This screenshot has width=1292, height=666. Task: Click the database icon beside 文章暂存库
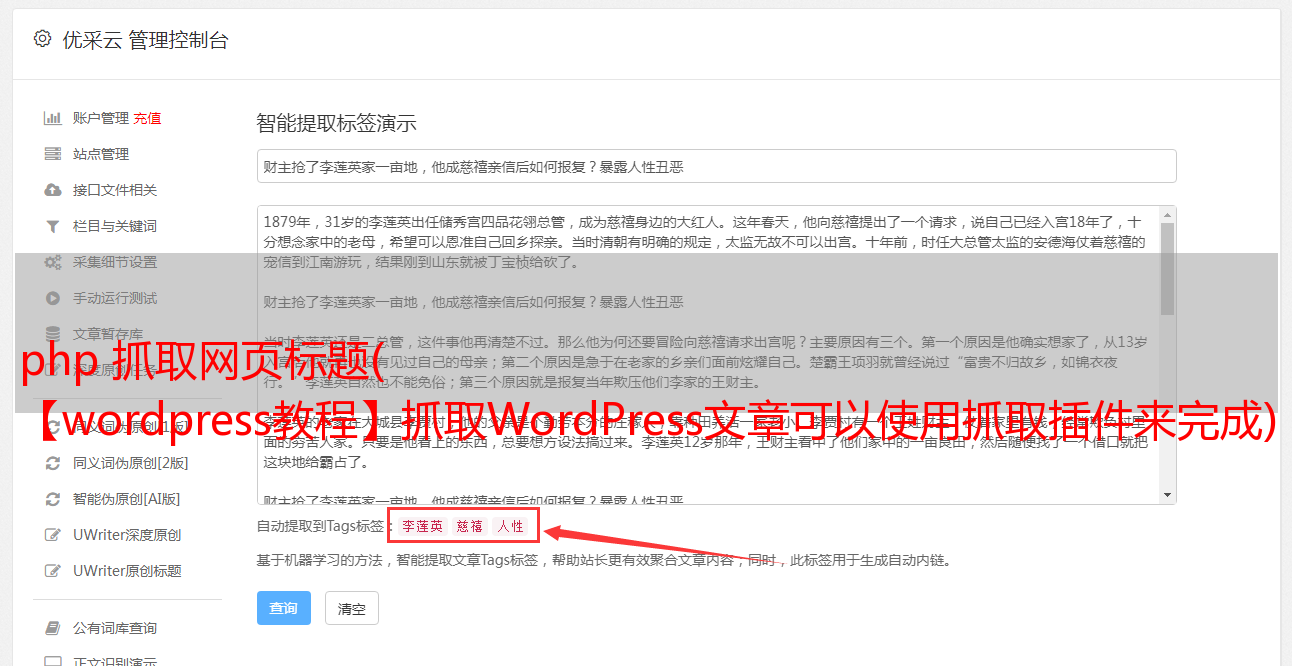pos(53,334)
